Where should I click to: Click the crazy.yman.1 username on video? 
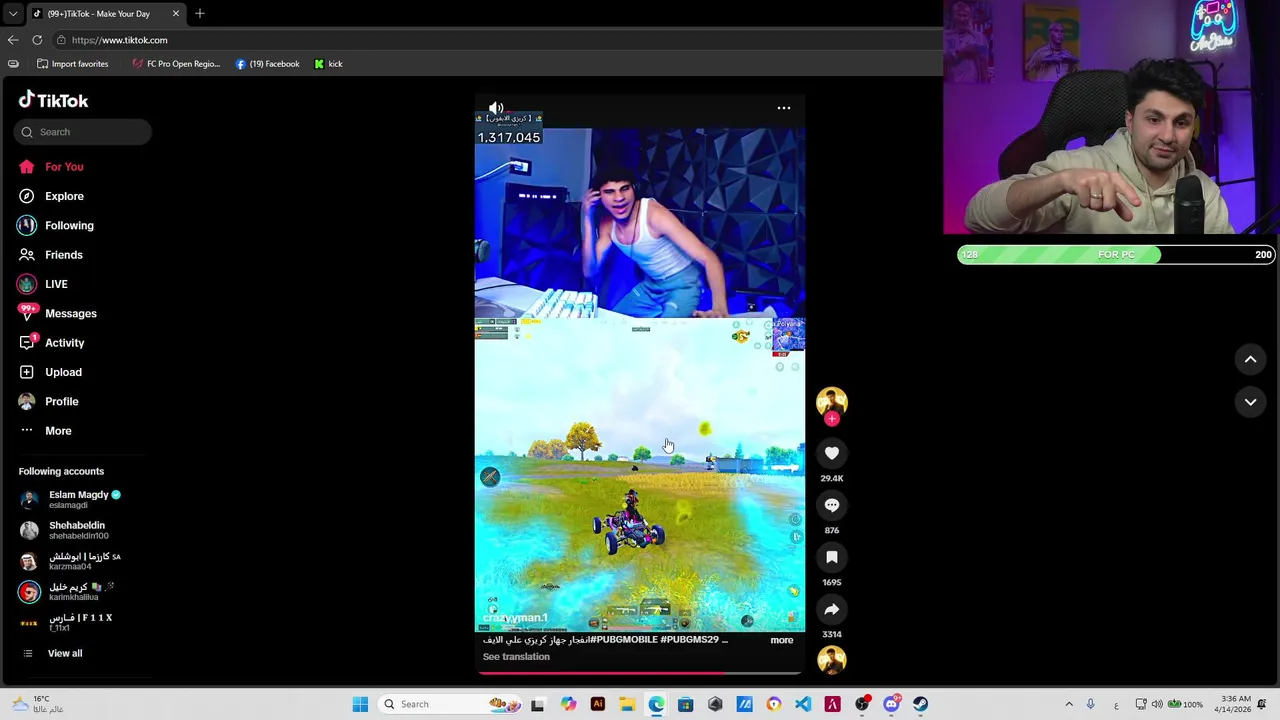[x=515, y=618]
